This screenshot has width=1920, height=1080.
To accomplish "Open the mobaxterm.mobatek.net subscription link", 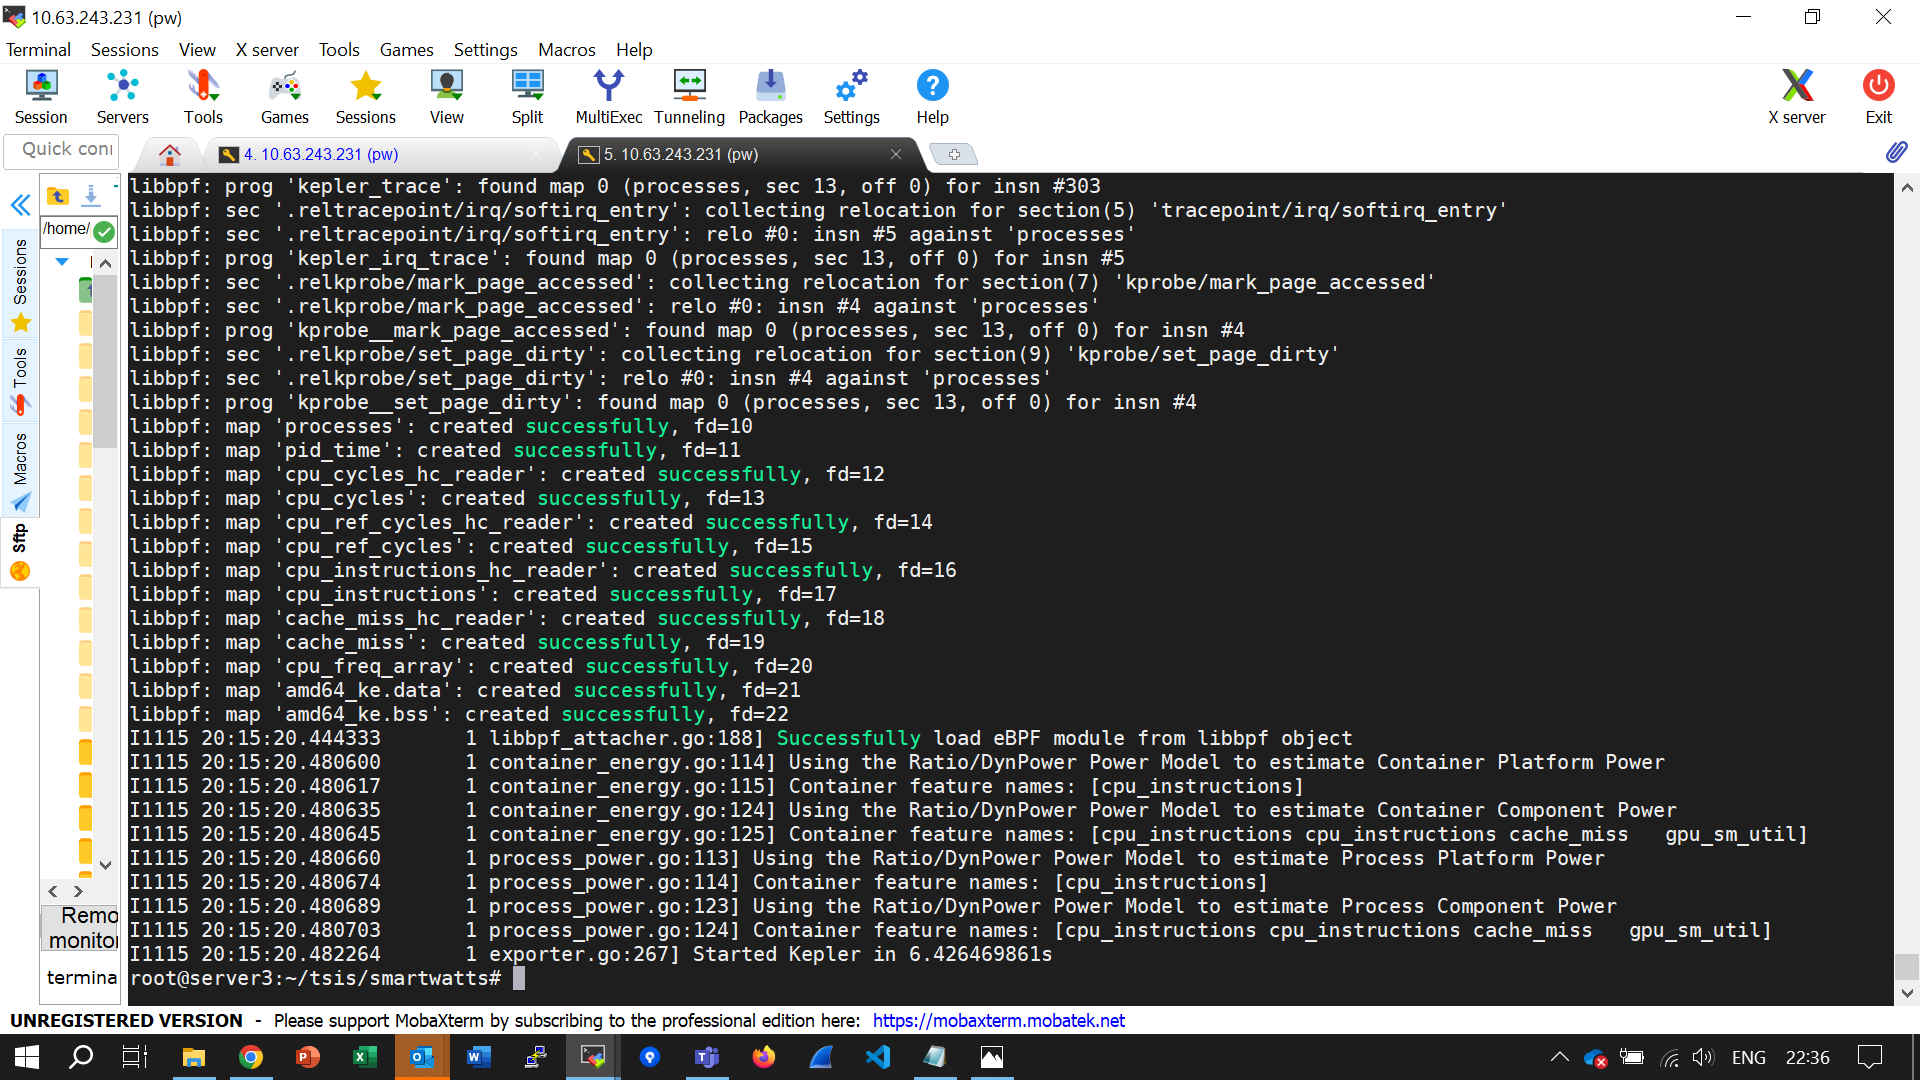I will (999, 1021).
